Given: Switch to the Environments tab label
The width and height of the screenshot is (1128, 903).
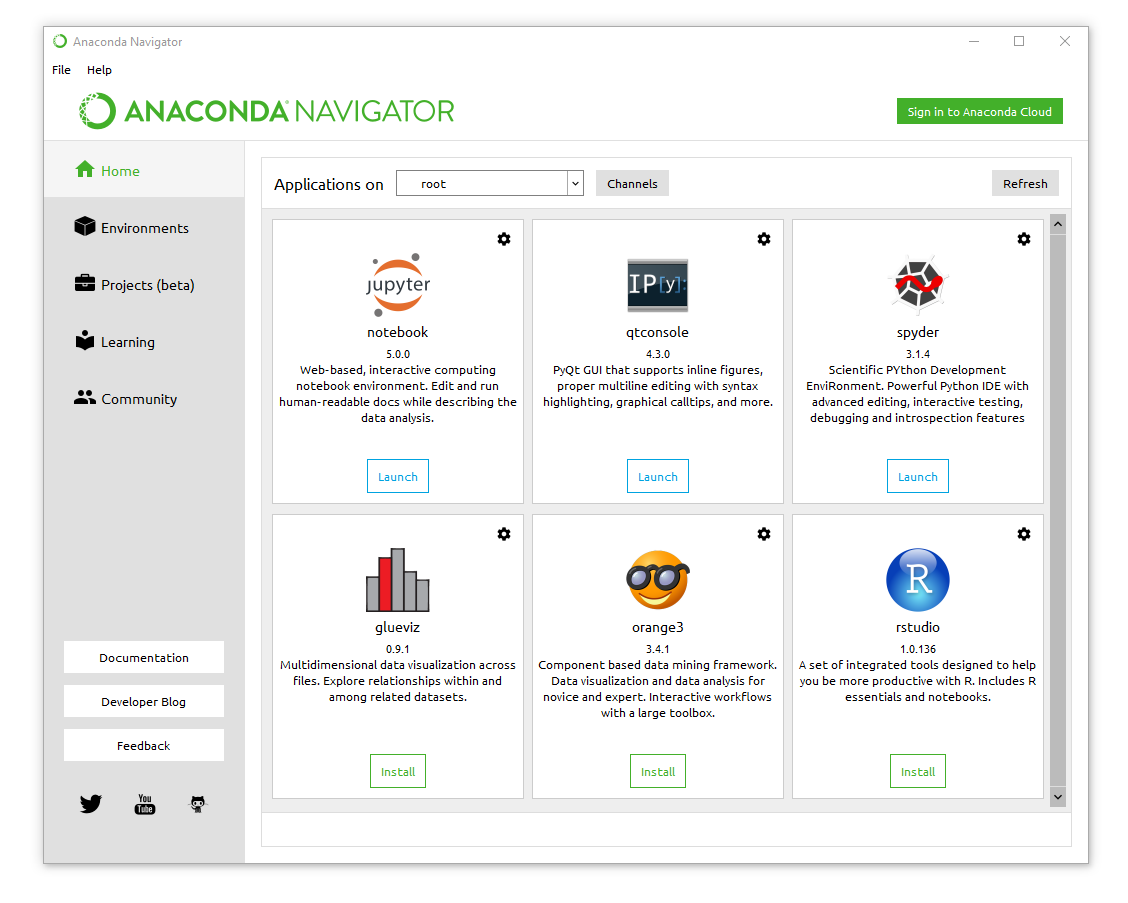Looking at the screenshot, I should 145,228.
